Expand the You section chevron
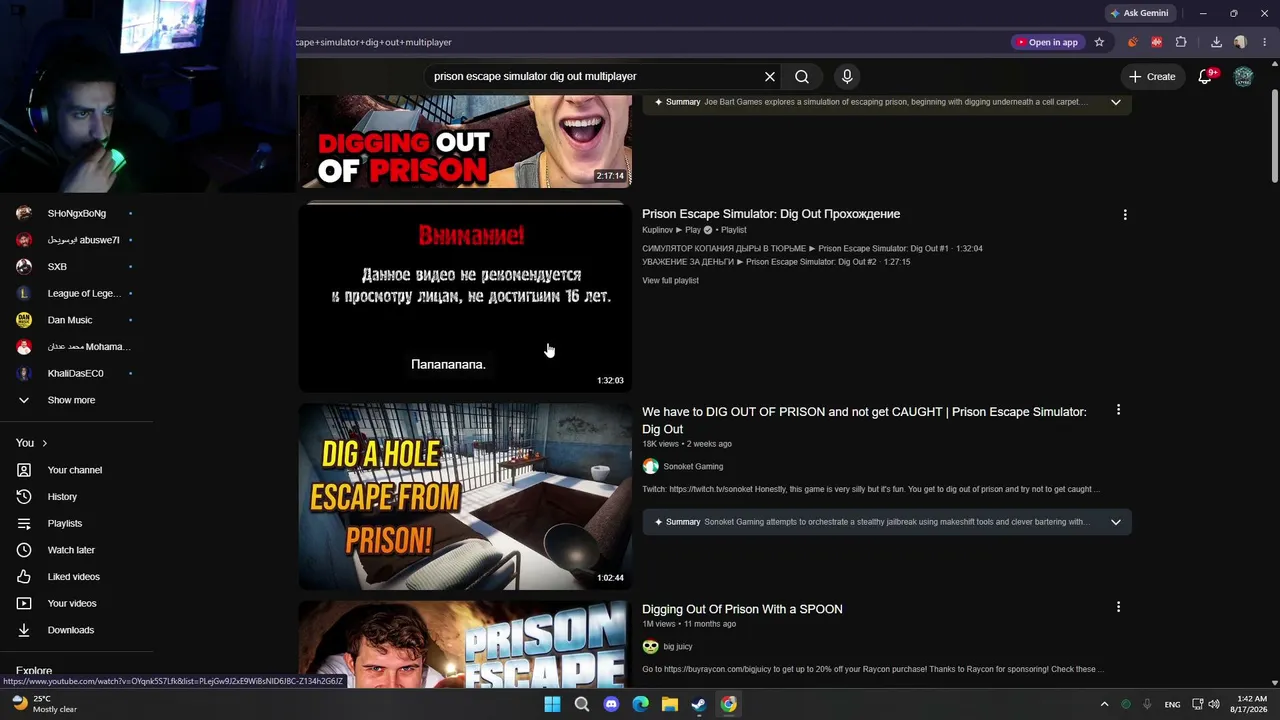Image resolution: width=1280 pixels, height=720 pixels. point(44,443)
